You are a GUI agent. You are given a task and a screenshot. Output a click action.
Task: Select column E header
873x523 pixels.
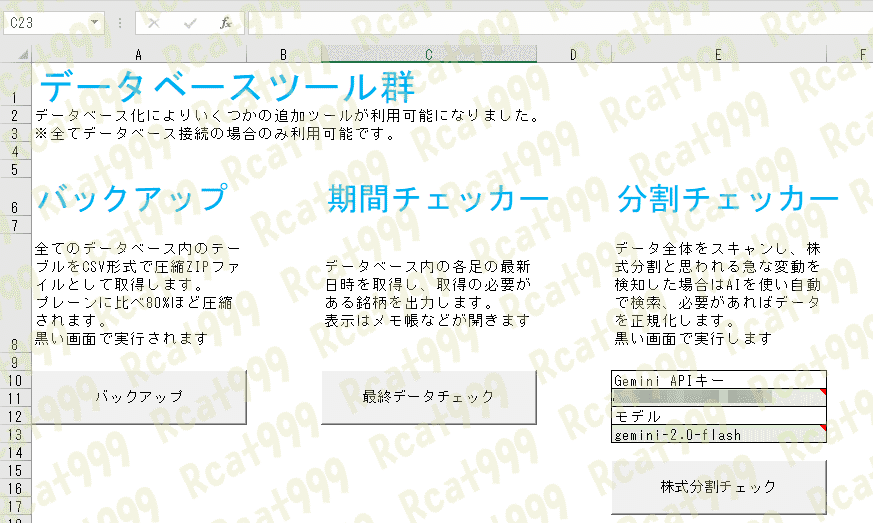[x=718, y=55]
